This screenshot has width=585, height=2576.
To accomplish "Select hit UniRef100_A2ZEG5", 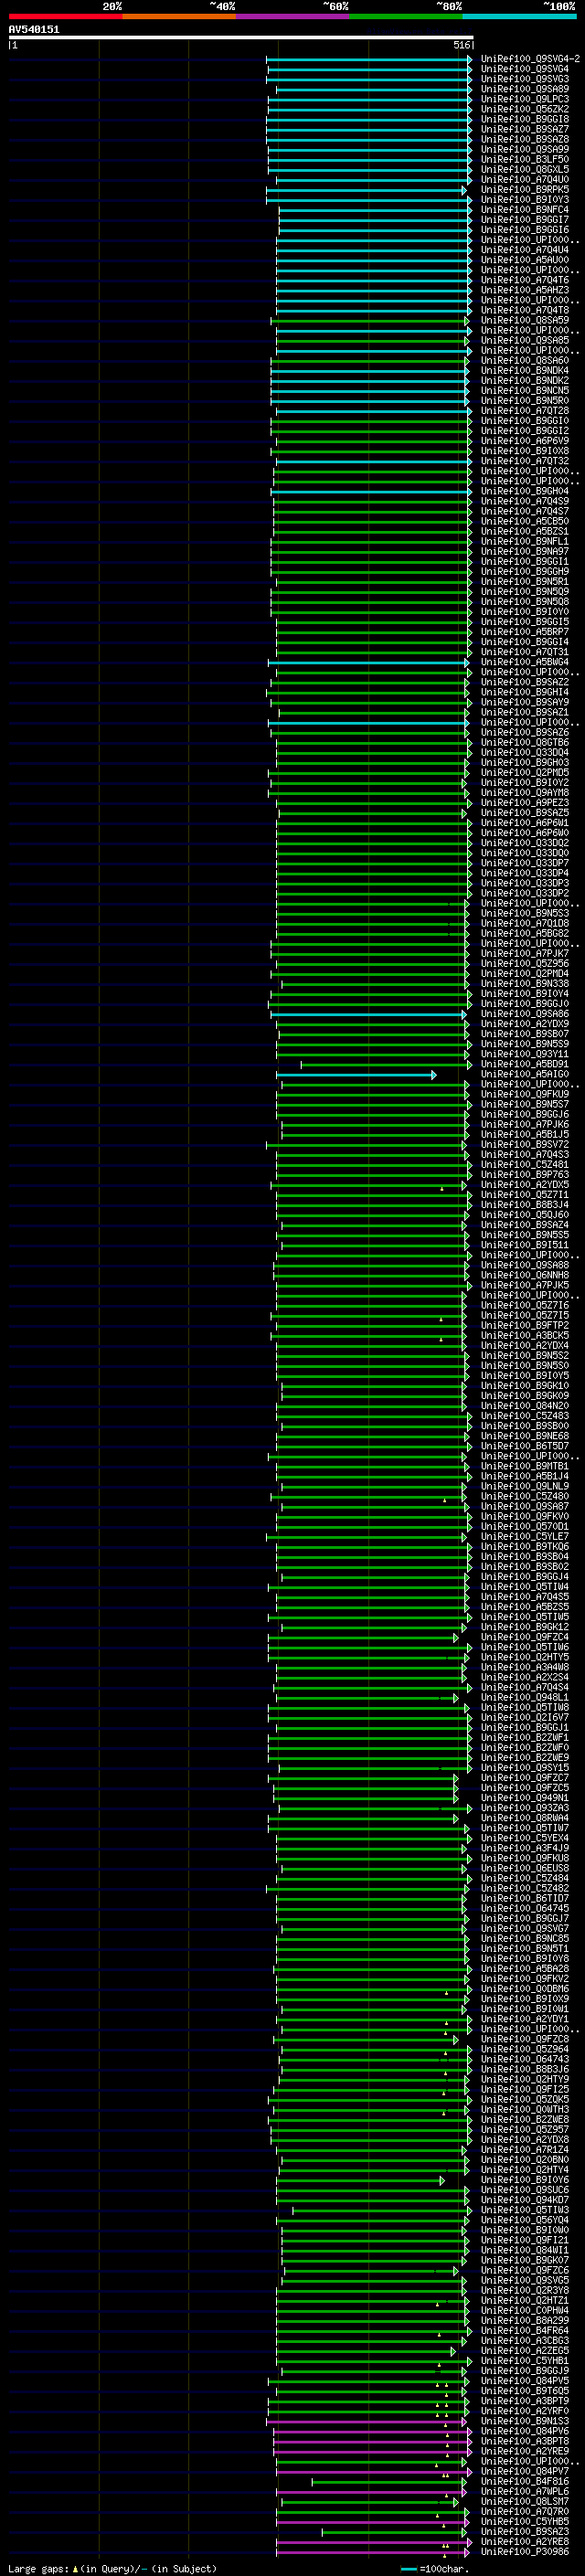I will pyautogui.click(x=525, y=2350).
